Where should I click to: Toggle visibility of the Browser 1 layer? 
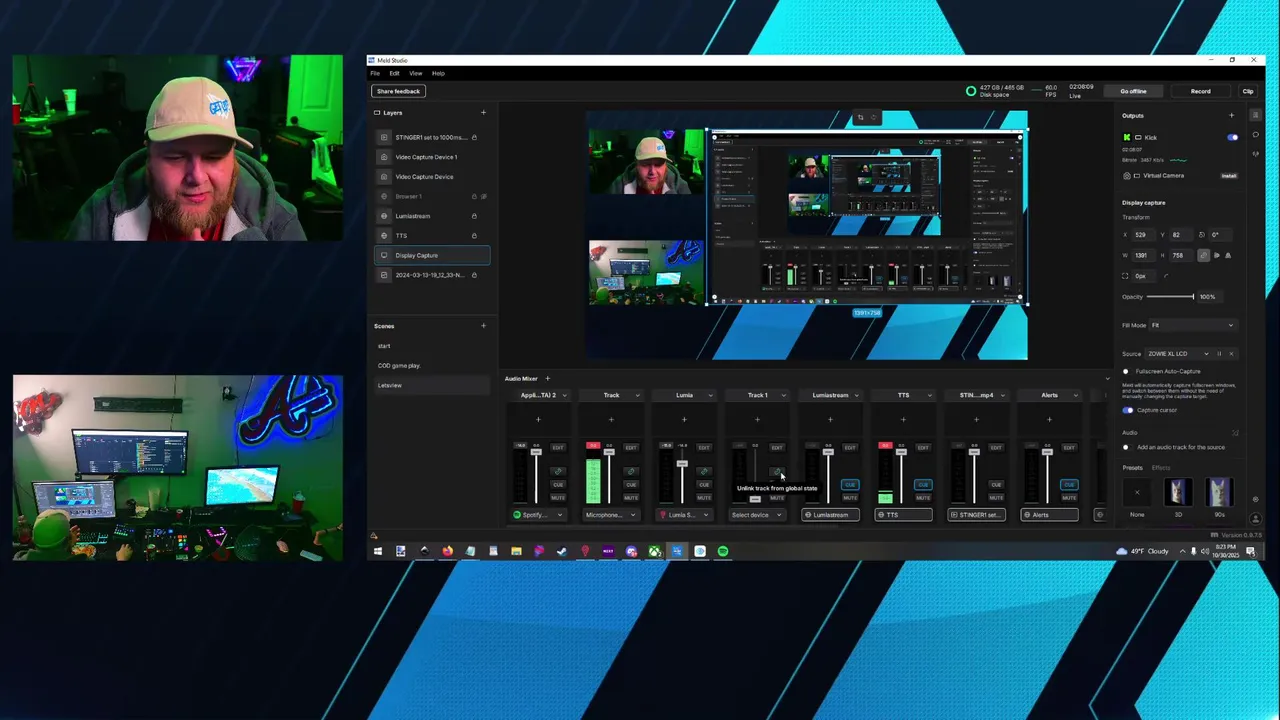pos(484,196)
